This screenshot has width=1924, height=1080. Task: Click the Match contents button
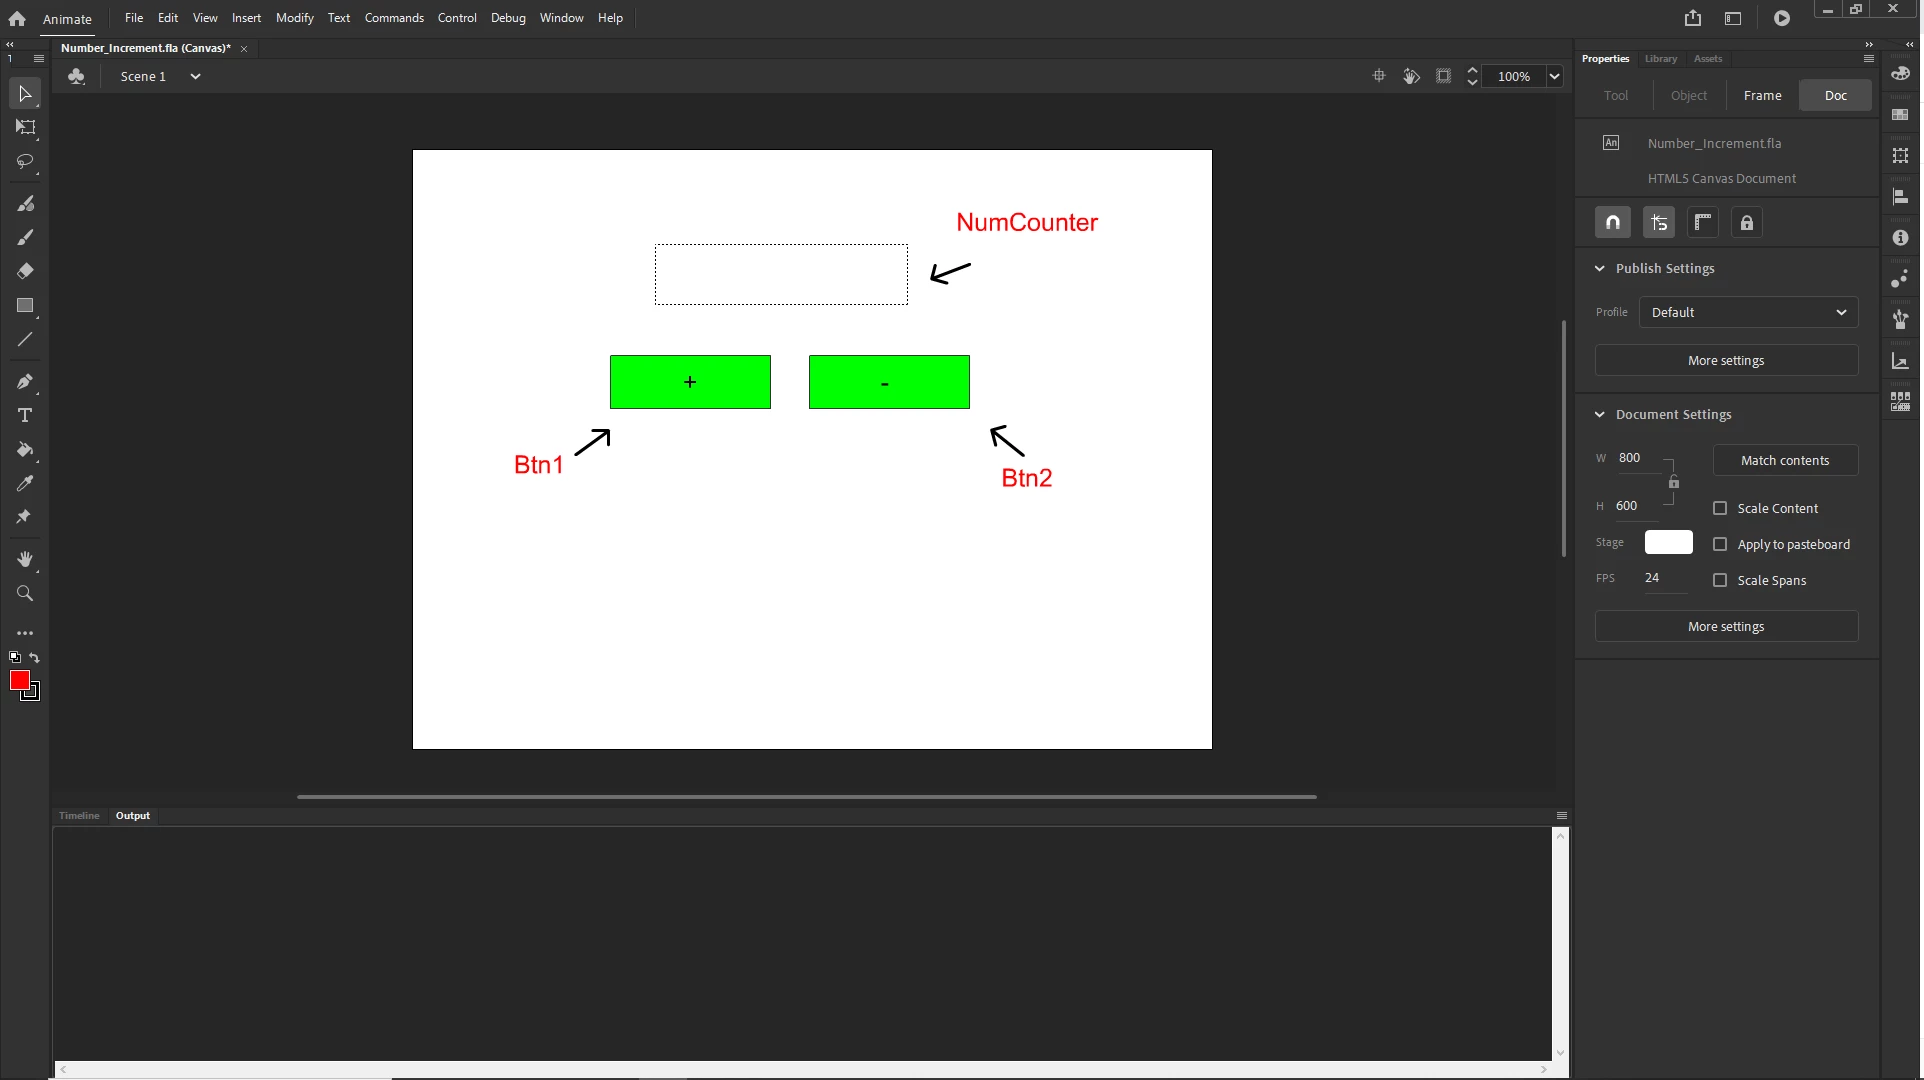(x=1785, y=460)
